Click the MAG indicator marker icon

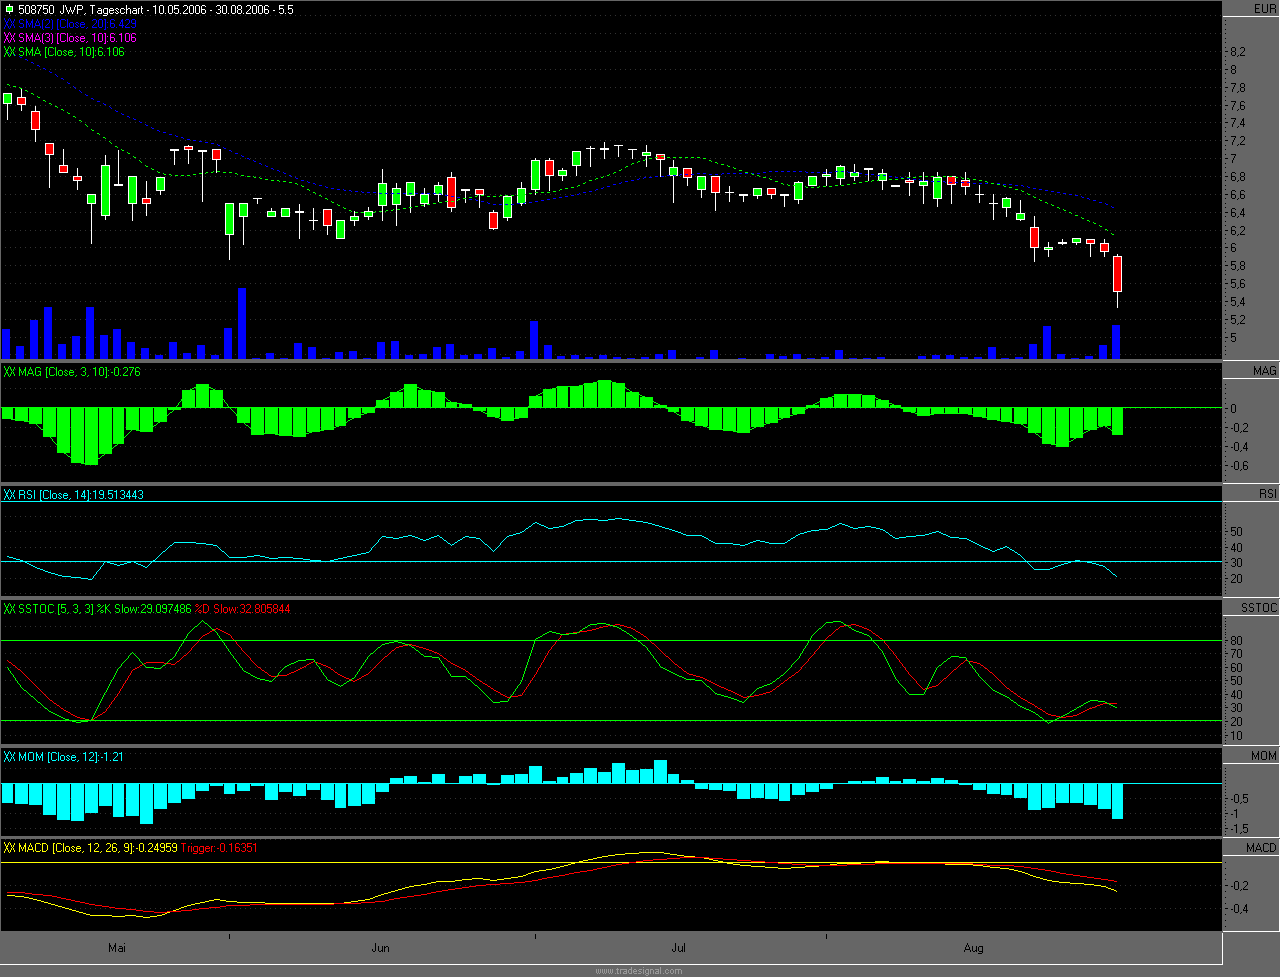9,371
